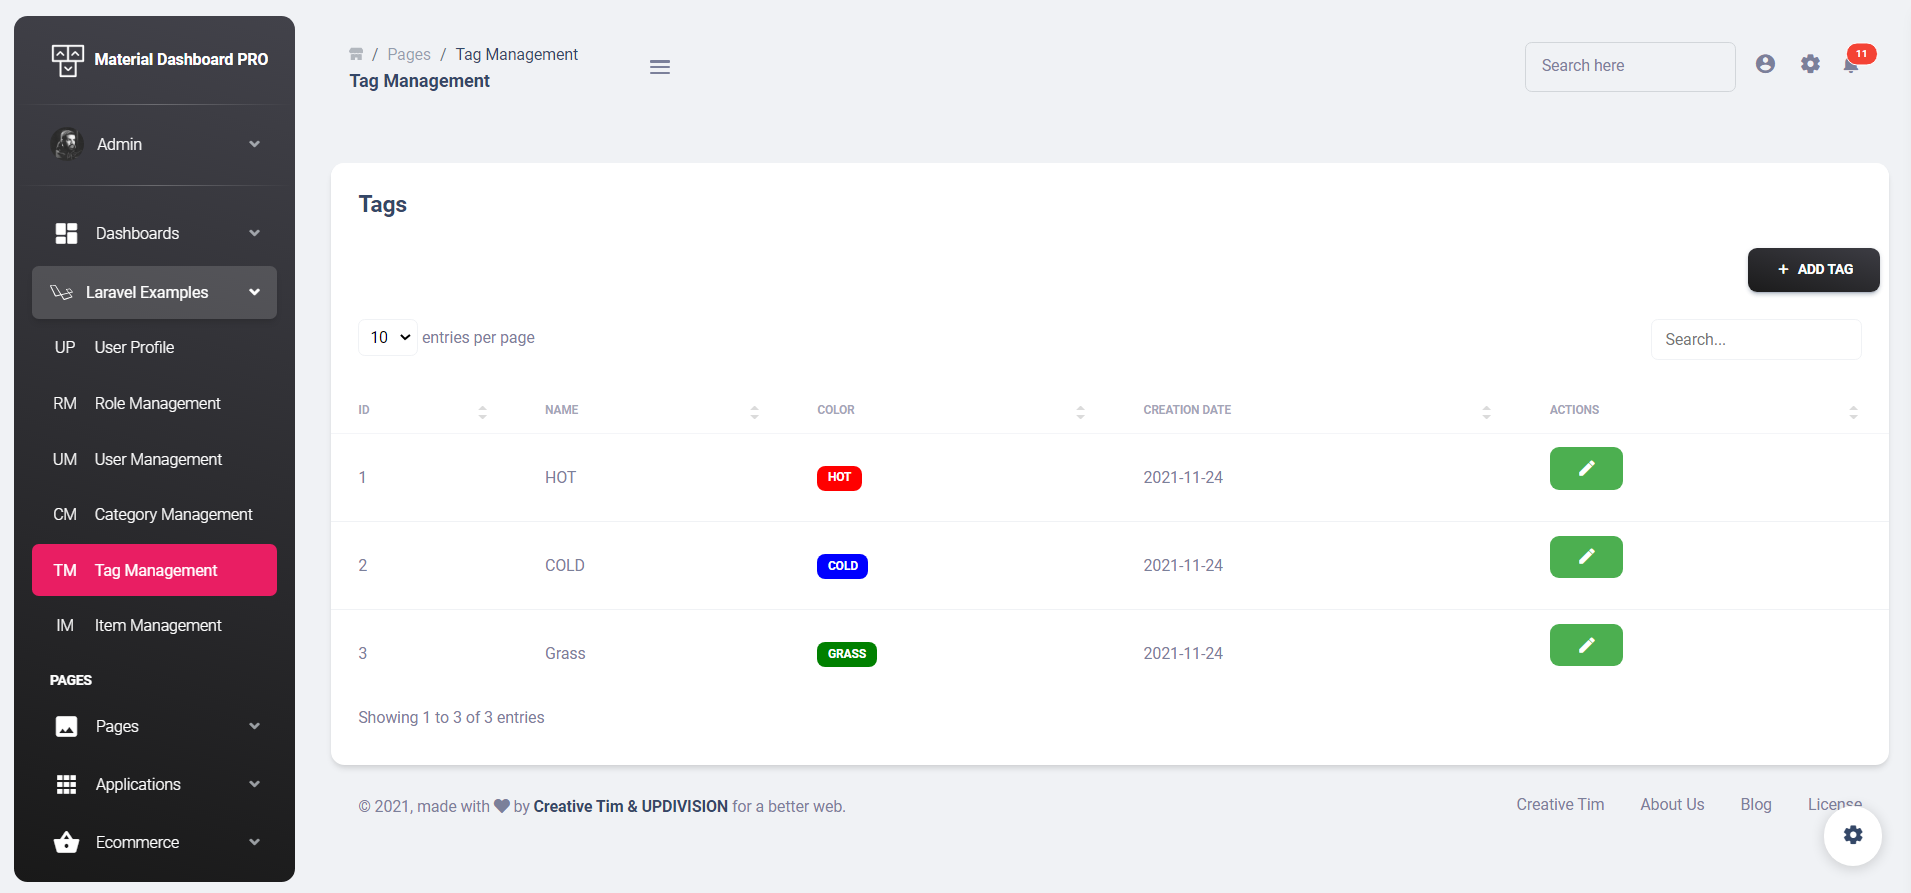Sort the table by the ID column

422,410
